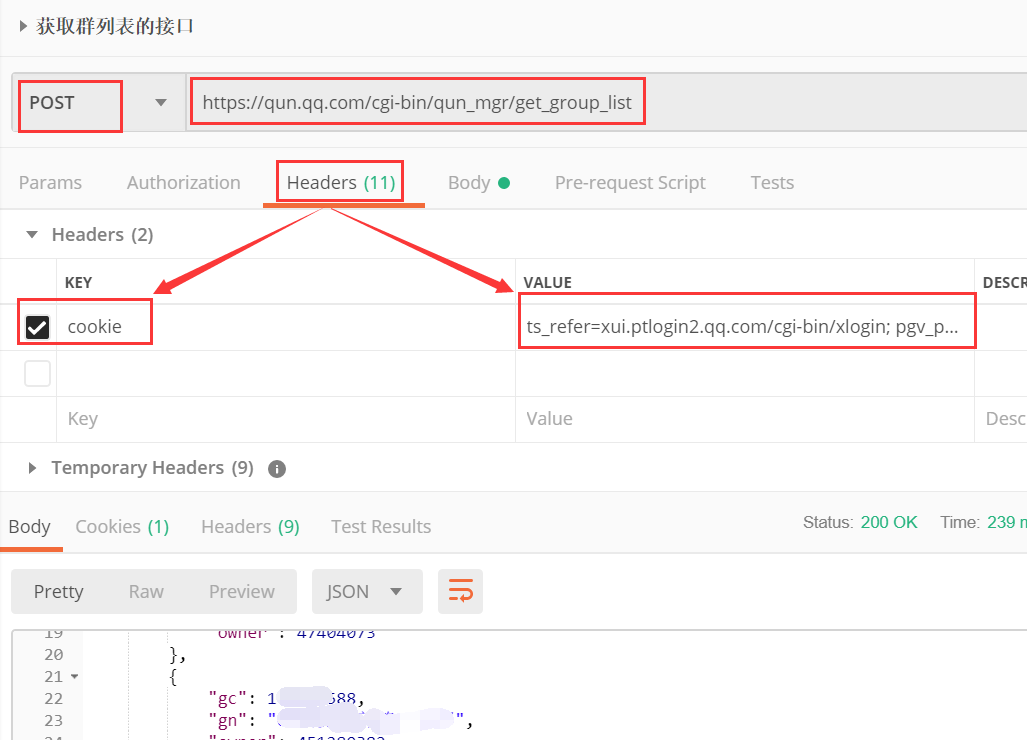Collapse the JSON fold arrow at line 21

point(75,676)
